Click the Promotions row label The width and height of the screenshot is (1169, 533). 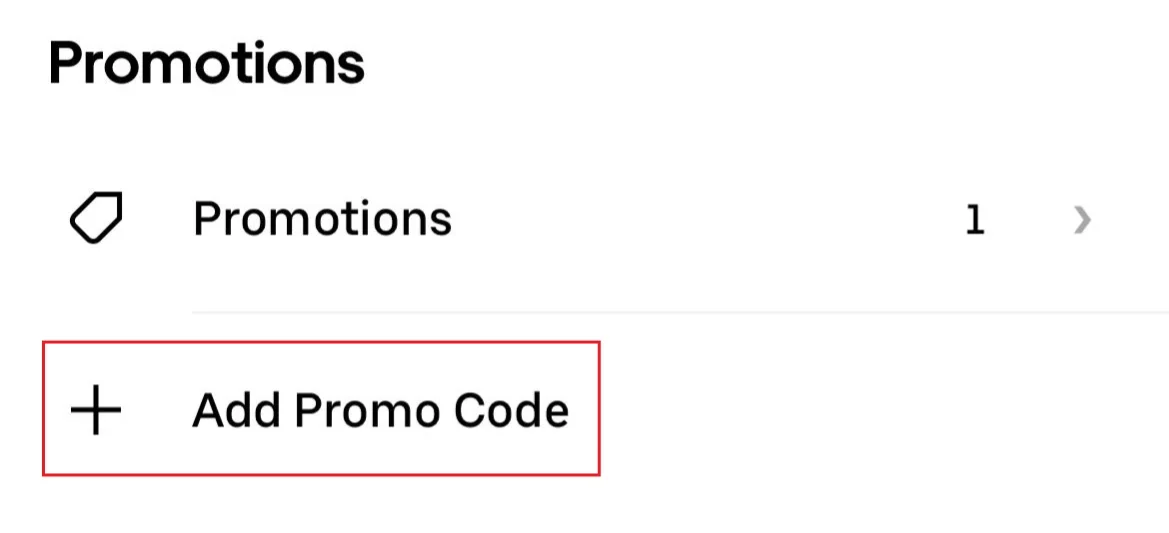(x=322, y=219)
